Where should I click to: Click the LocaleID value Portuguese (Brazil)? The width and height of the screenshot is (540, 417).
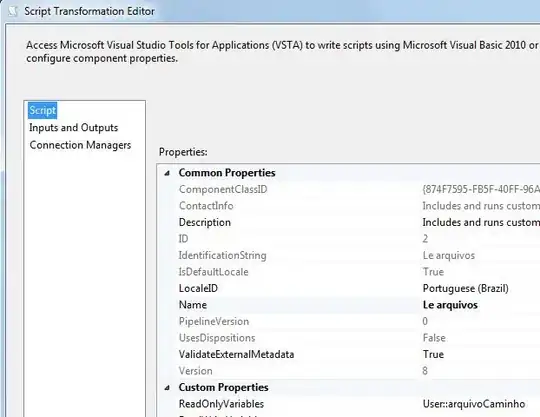pos(466,289)
